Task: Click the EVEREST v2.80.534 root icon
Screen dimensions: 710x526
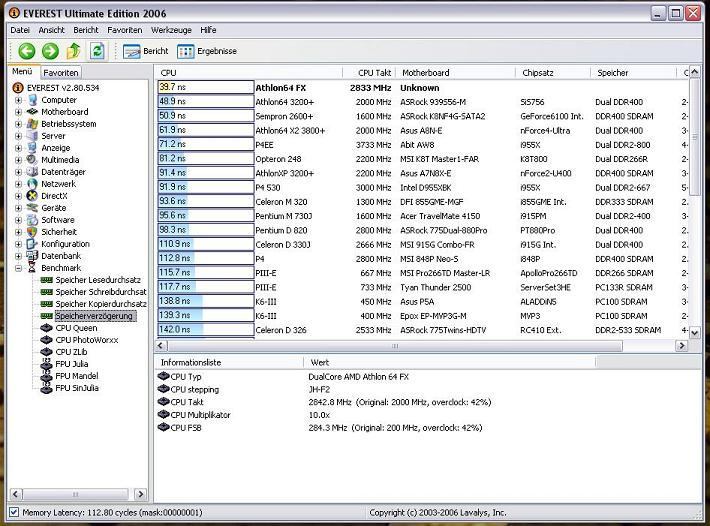Action: [x=18, y=88]
